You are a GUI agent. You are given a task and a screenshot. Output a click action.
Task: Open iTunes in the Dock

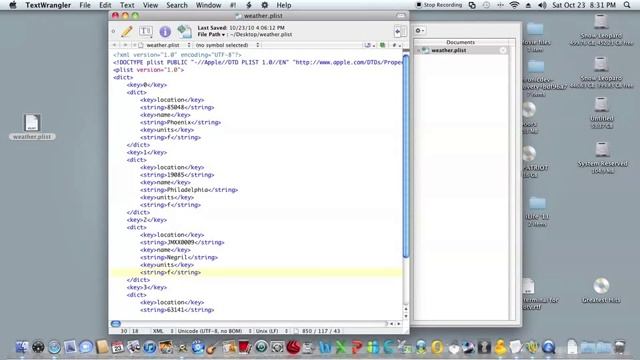(150, 347)
